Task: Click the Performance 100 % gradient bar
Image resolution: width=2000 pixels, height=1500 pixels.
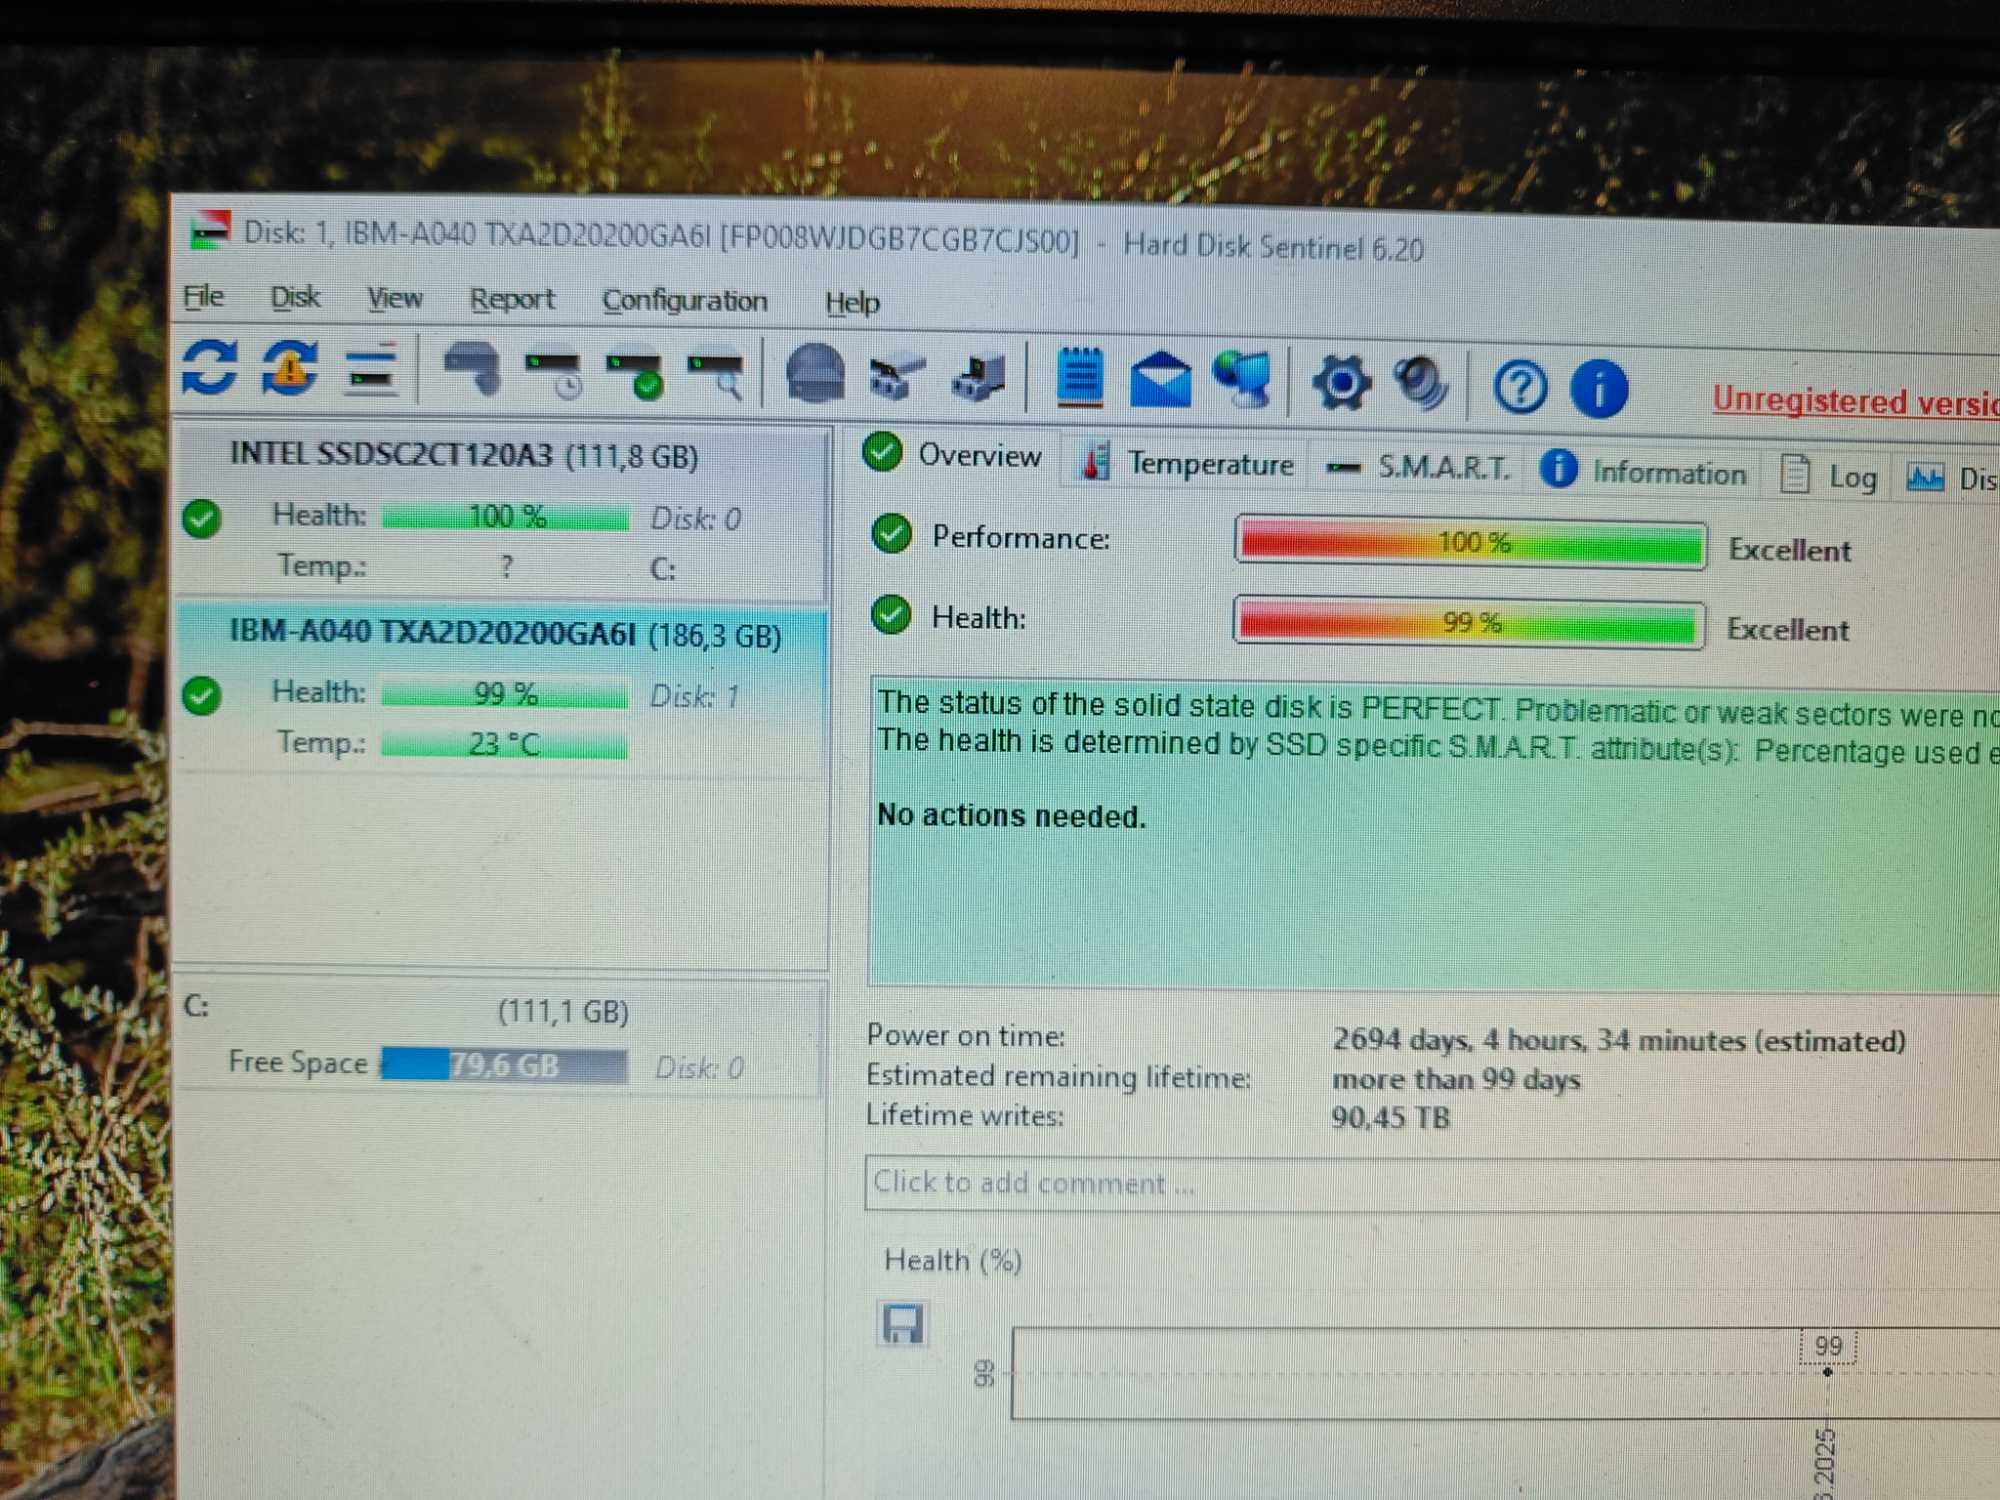Action: coord(1471,543)
